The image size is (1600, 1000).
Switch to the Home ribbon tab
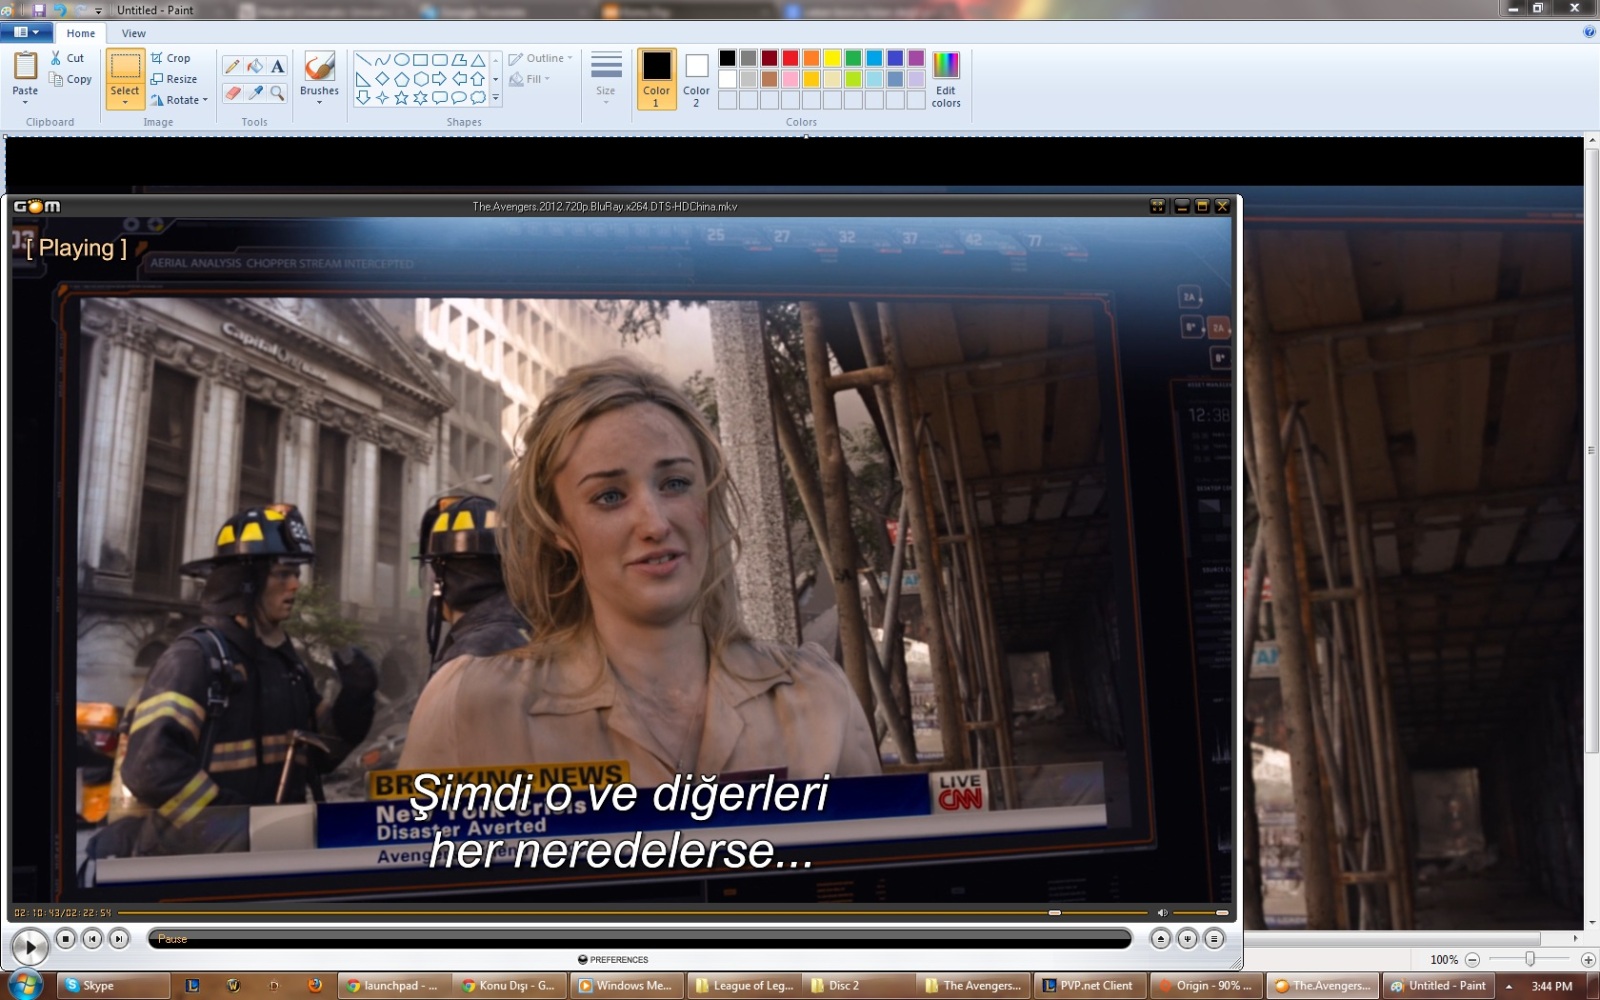[x=81, y=33]
